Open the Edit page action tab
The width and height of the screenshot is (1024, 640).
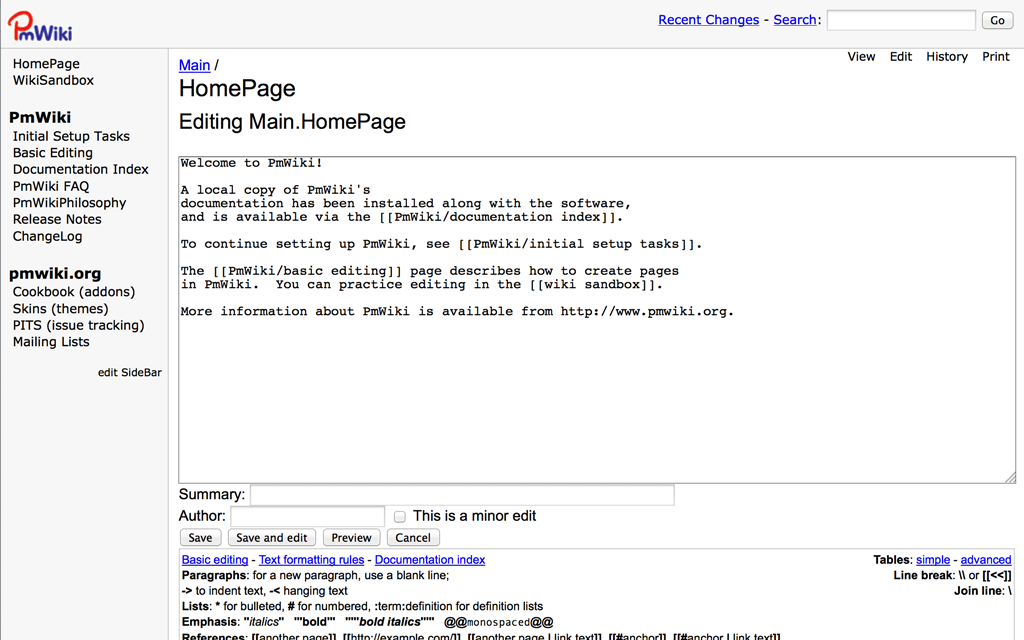(901, 57)
